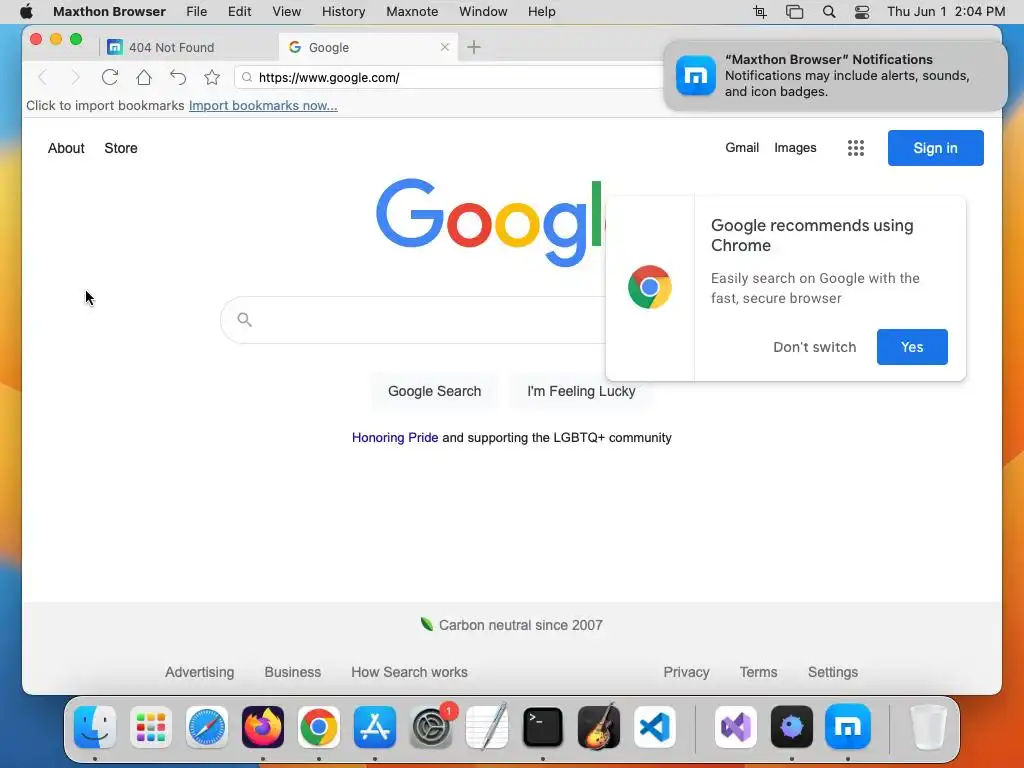Open Visual Studio from the dock
The image size is (1024, 768).
736,726
